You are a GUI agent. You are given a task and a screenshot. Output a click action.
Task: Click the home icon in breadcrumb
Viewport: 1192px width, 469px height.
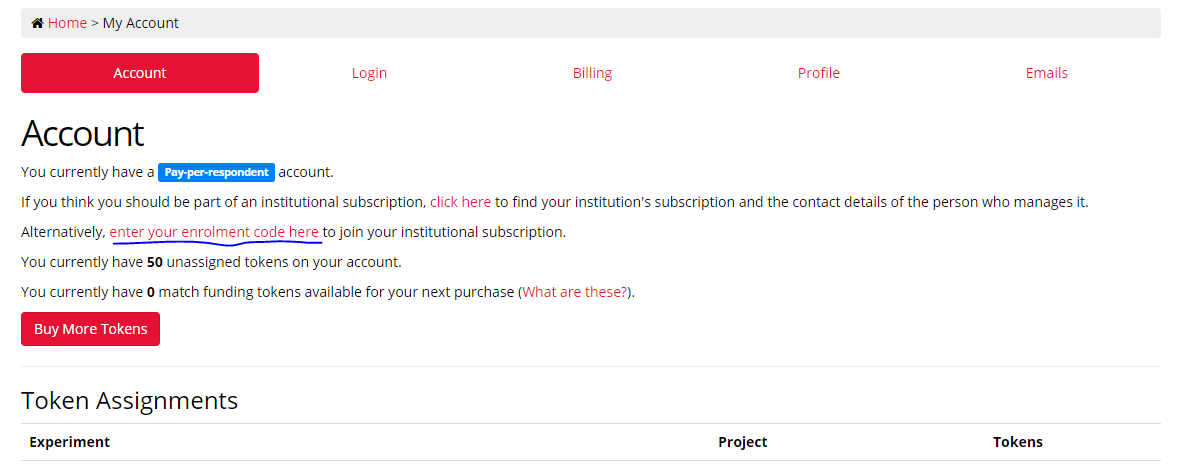click(x=37, y=23)
